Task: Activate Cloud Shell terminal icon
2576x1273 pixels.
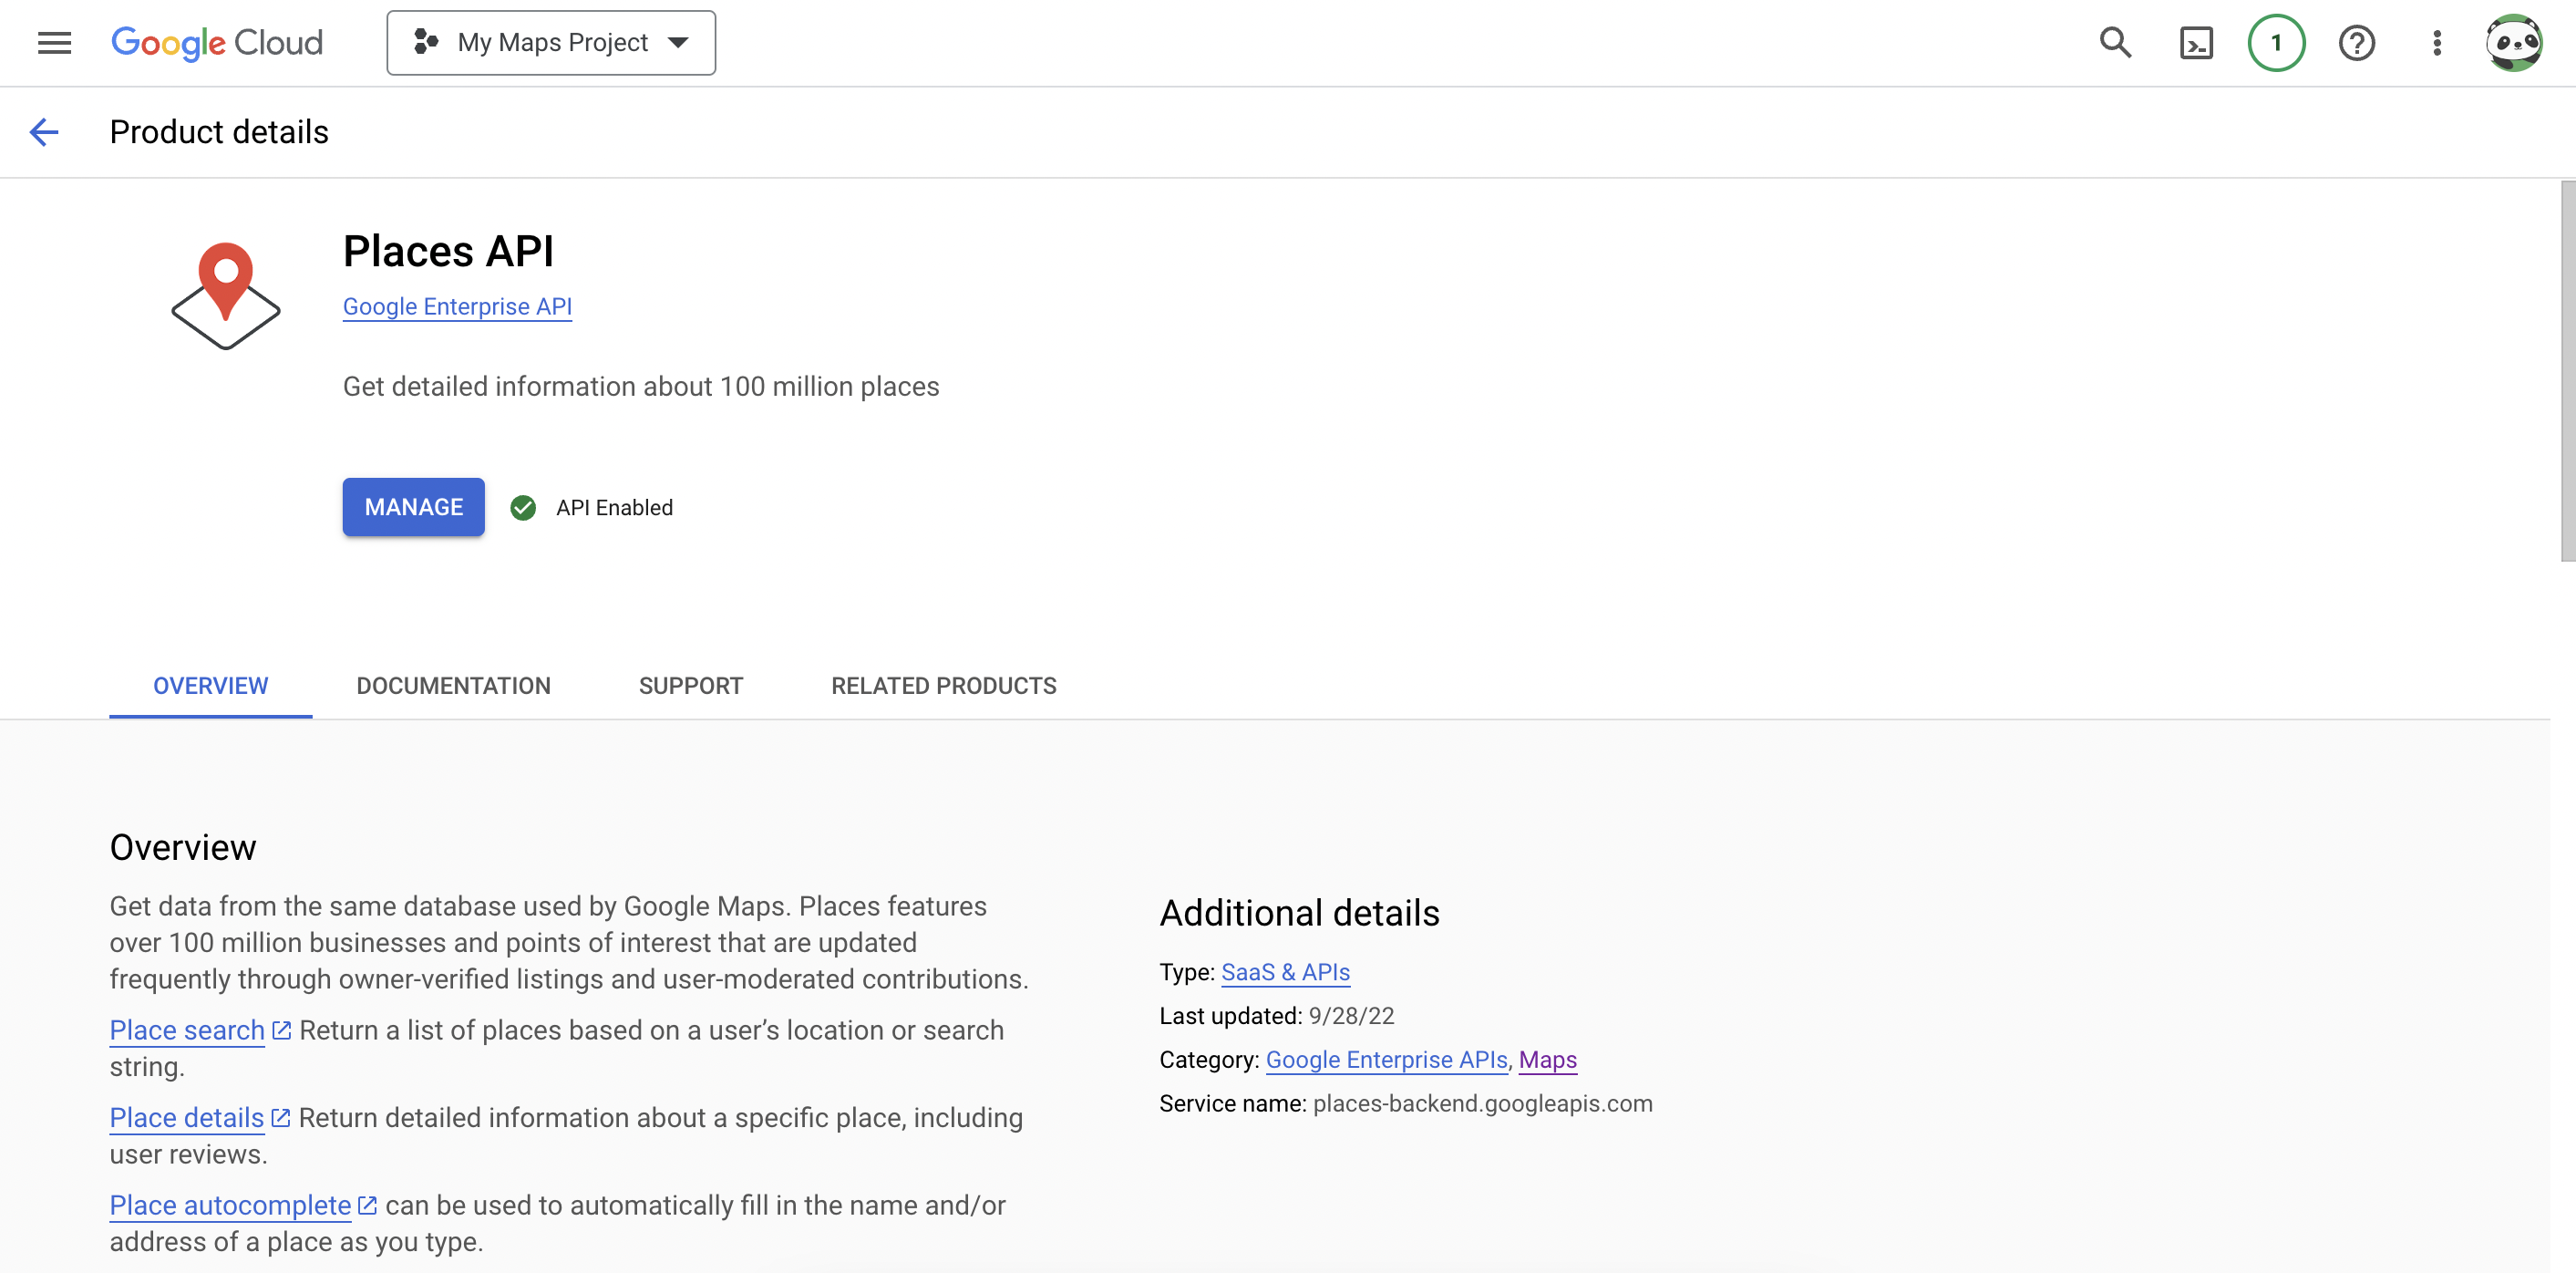Action: (x=2196, y=43)
